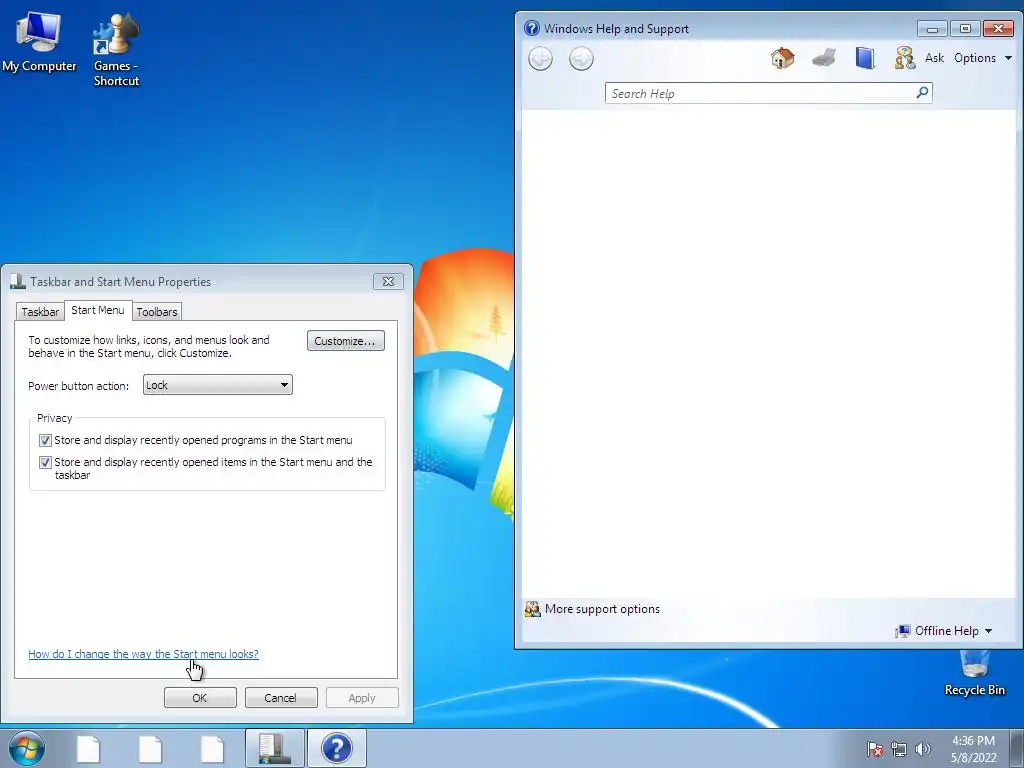Click More support options link

point(602,609)
